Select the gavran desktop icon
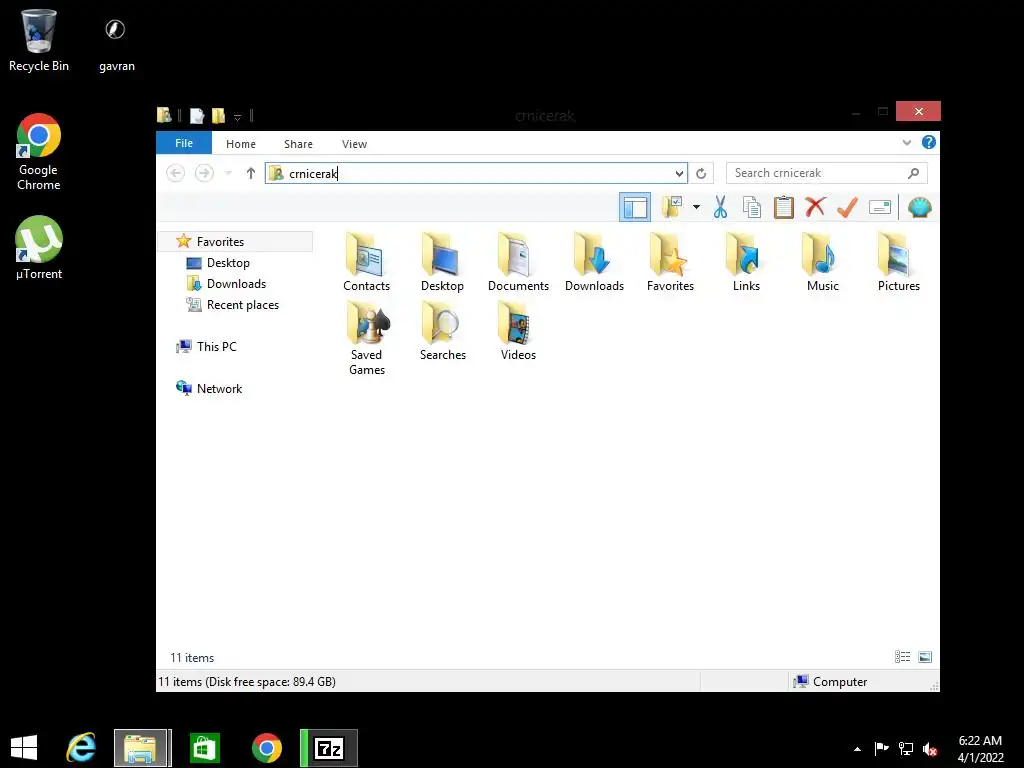This screenshot has width=1024, height=768. click(116, 44)
